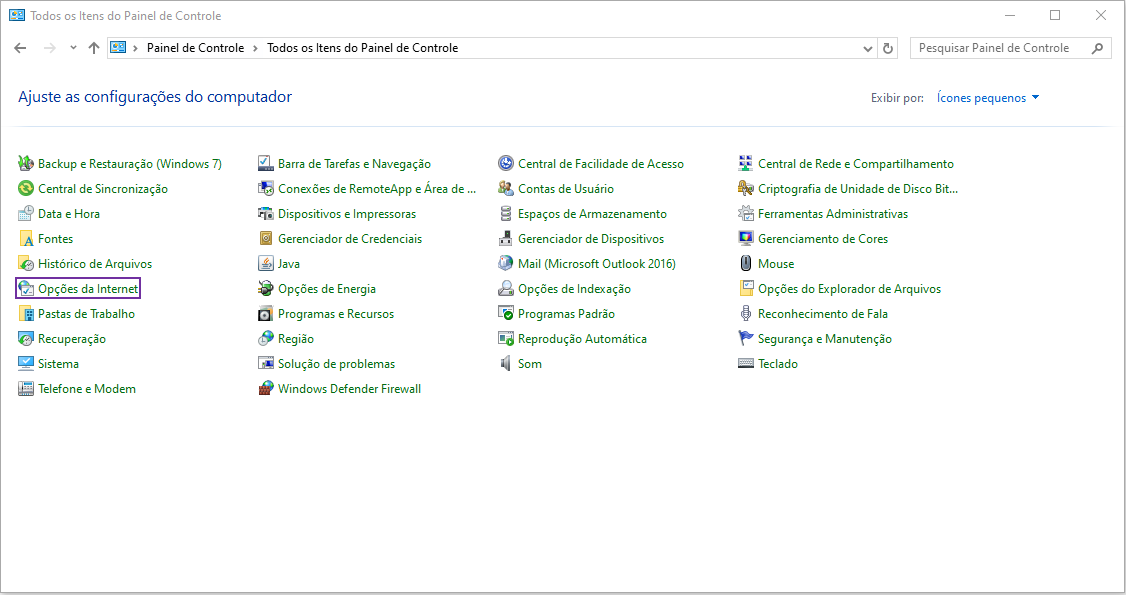Click Central de Rede e Compartilhamento icon
Viewport: 1126px width, 595px height.
(x=745, y=164)
